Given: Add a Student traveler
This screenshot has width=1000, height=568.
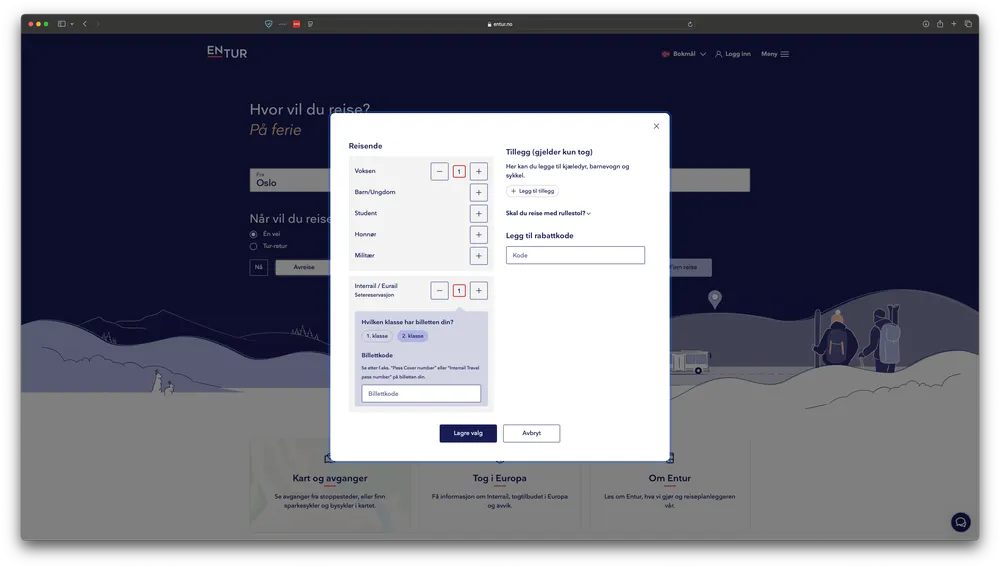Looking at the screenshot, I should click(479, 213).
